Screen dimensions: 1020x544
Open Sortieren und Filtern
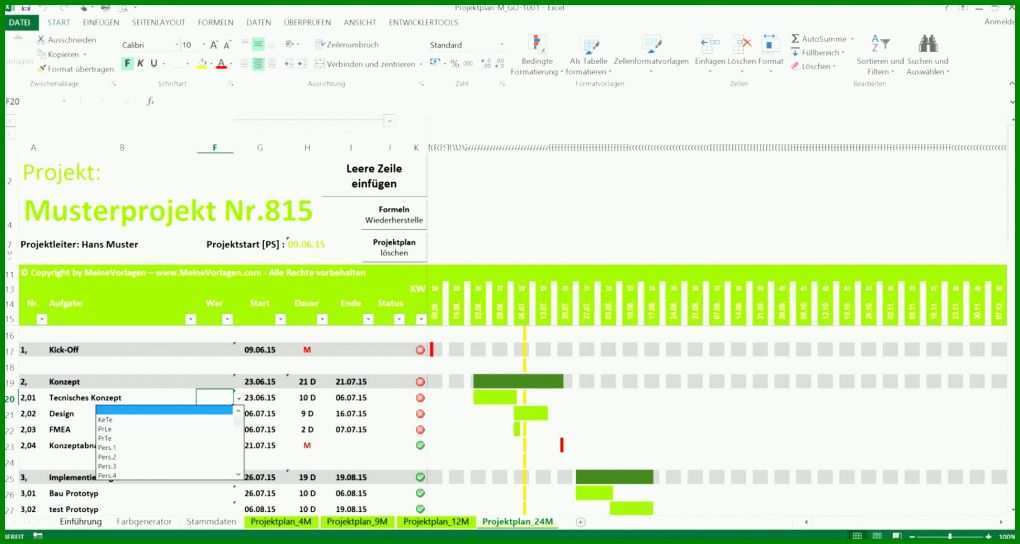(x=880, y=55)
